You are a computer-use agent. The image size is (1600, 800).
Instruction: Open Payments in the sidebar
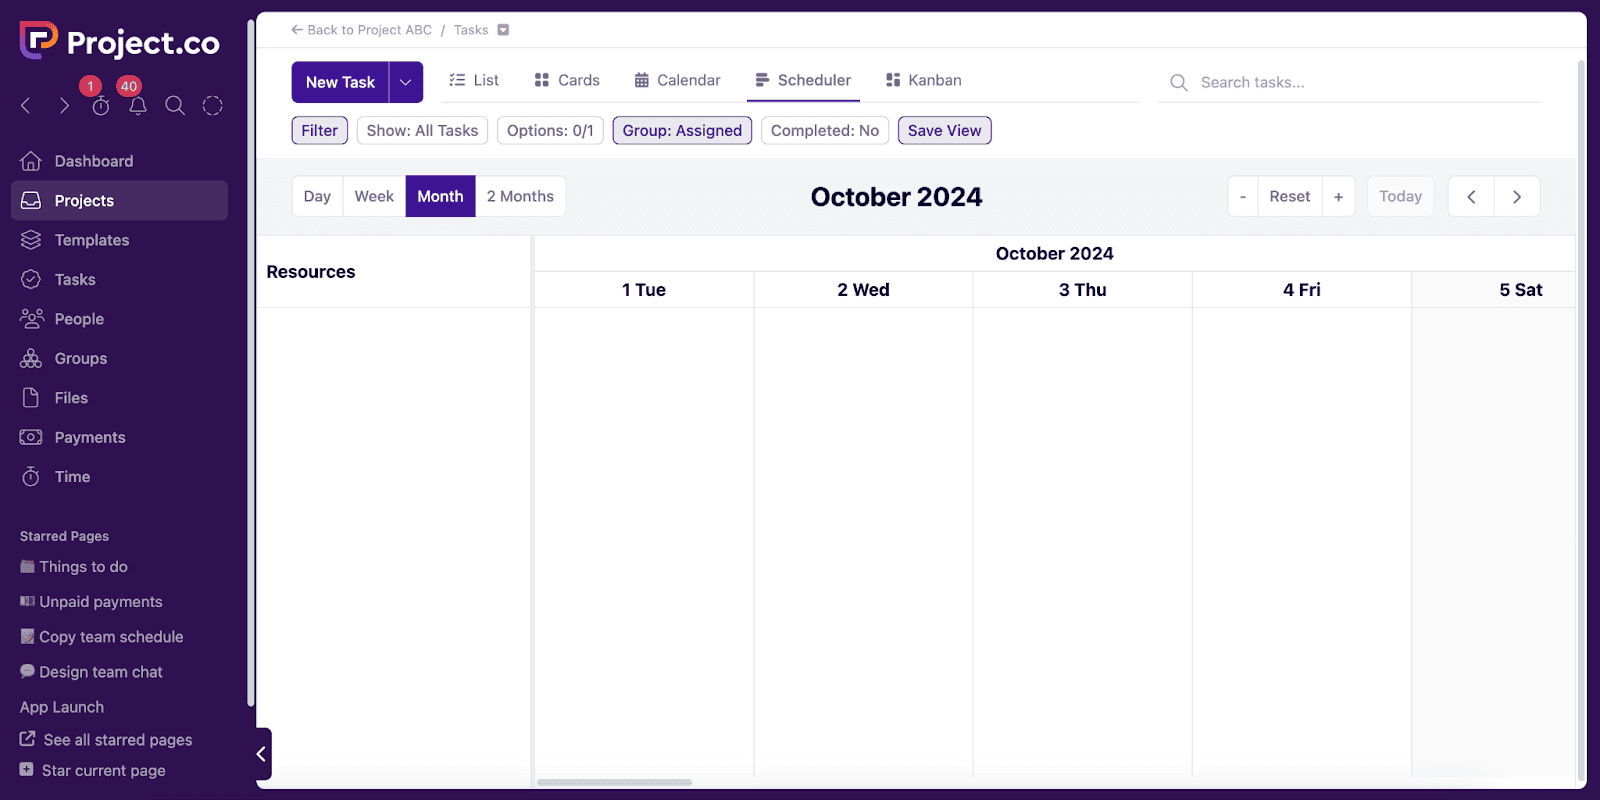tap(89, 437)
